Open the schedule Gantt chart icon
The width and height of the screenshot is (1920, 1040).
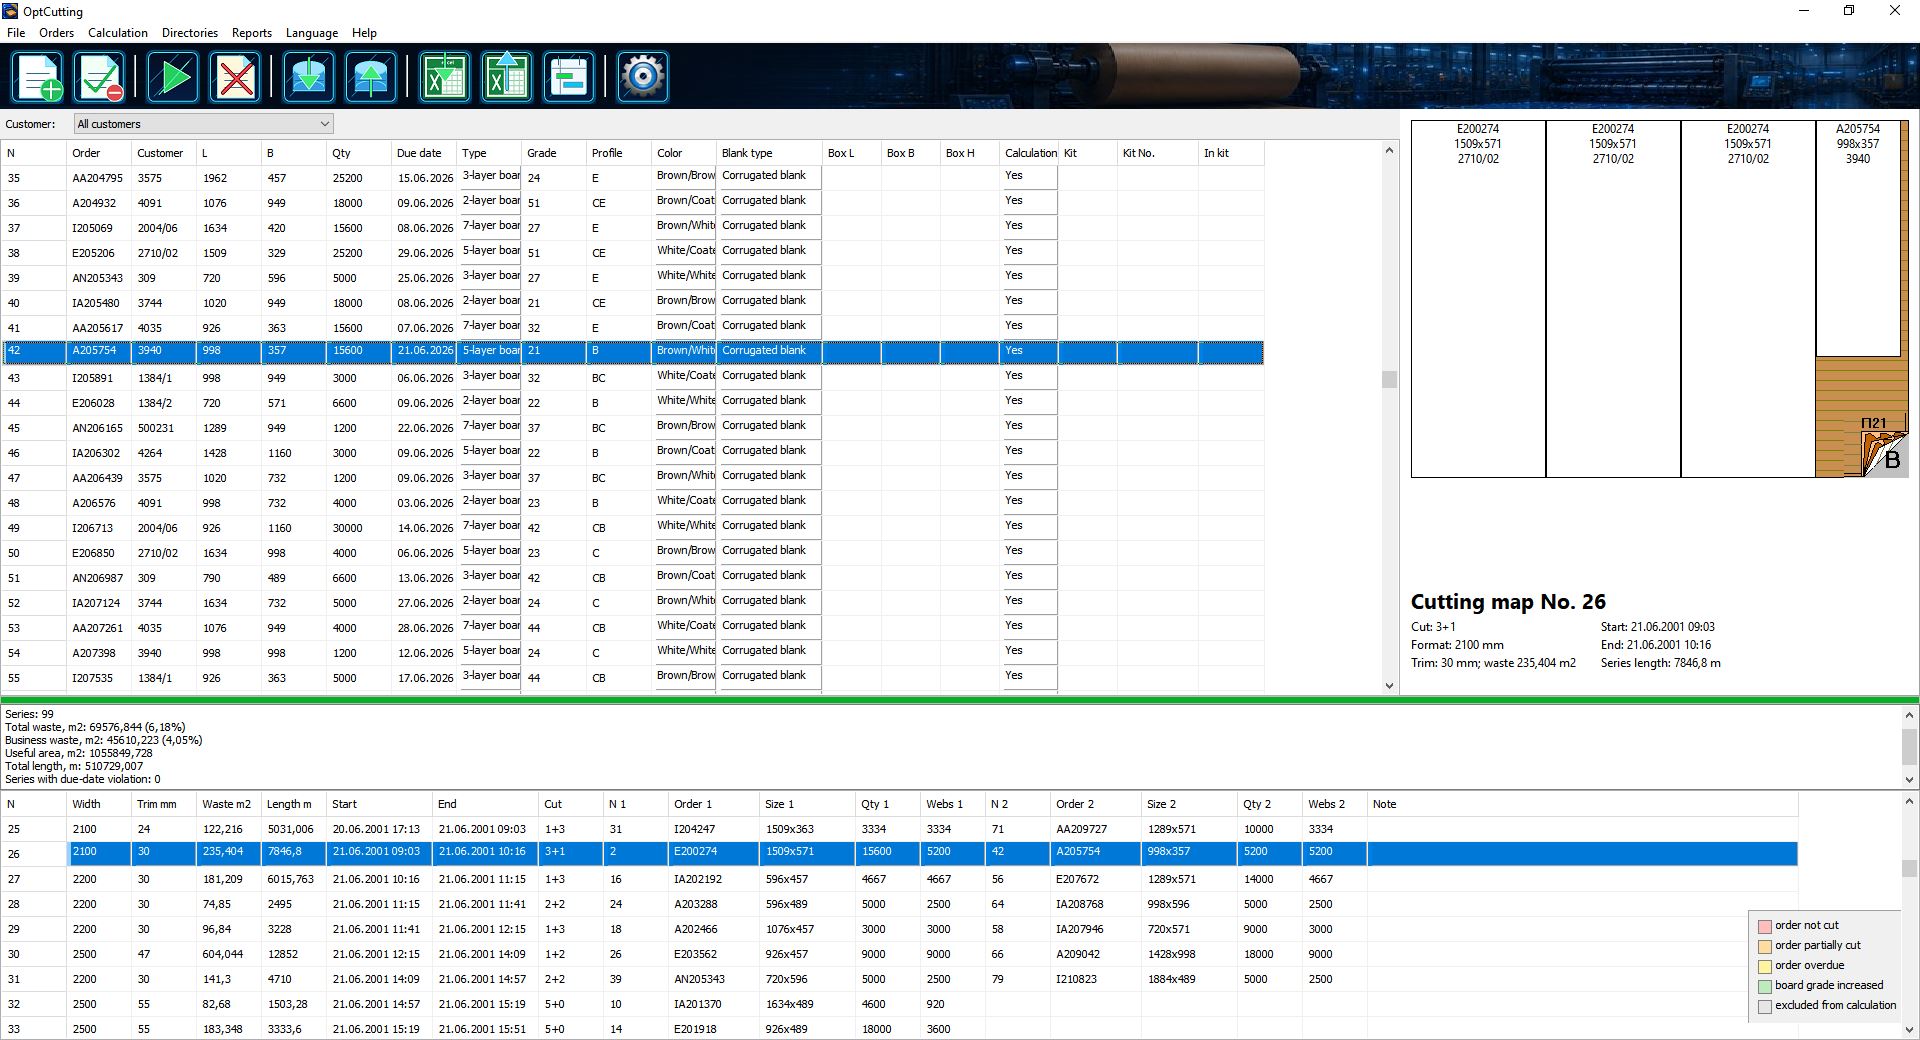569,77
